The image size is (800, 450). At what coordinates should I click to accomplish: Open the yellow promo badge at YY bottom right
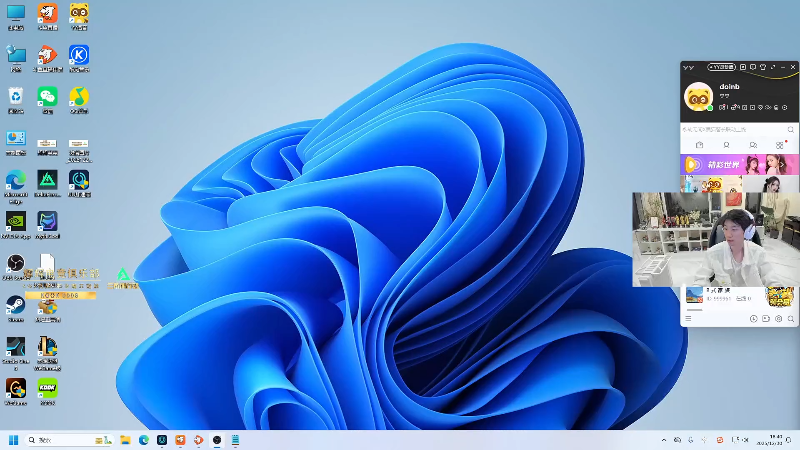(x=780, y=296)
